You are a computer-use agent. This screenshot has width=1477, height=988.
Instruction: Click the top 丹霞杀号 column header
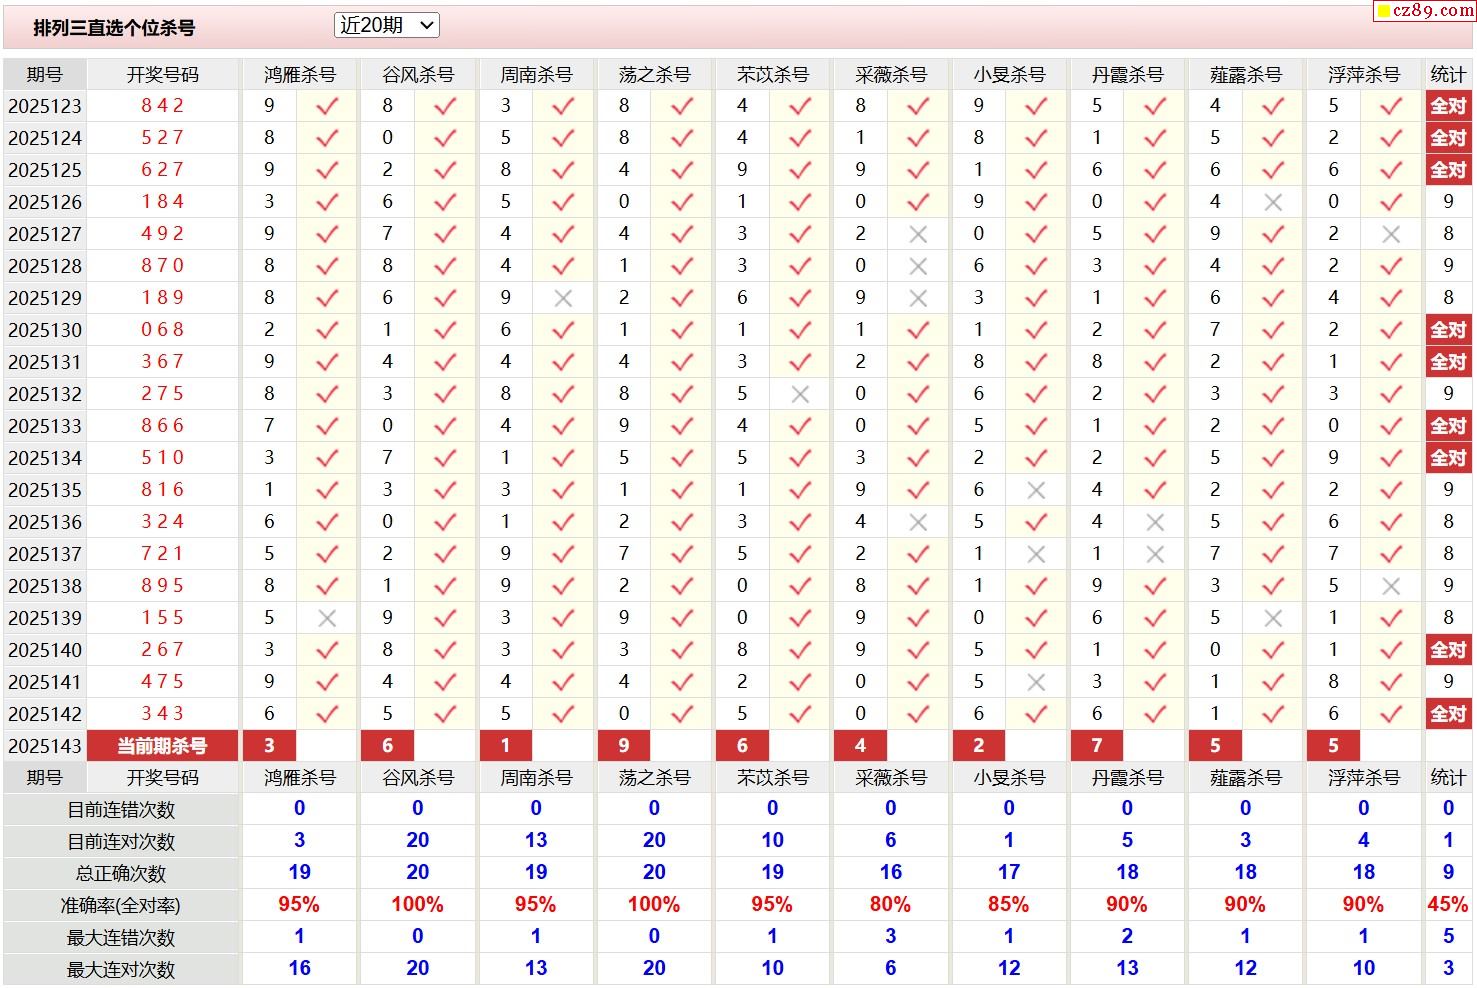click(1127, 75)
